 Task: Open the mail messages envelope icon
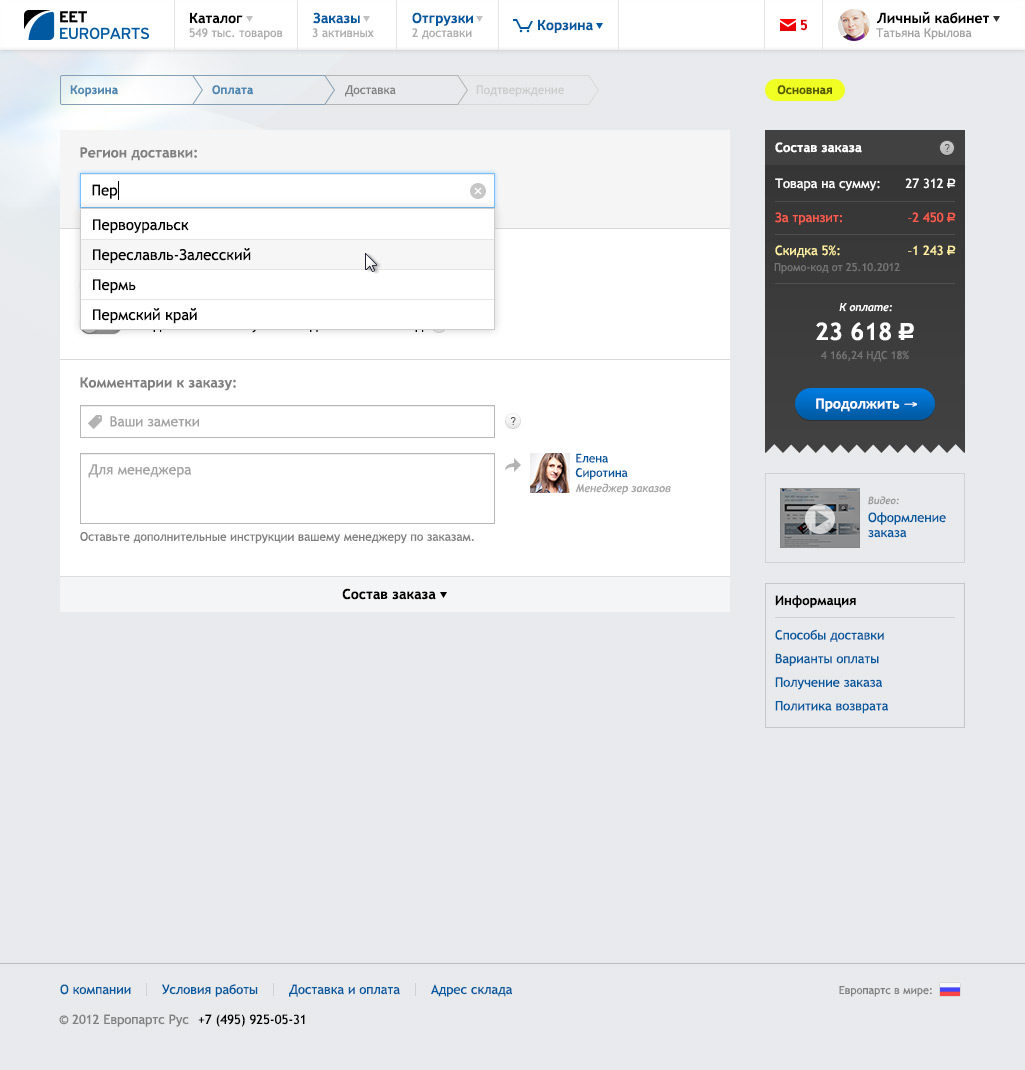tap(786, 26)
